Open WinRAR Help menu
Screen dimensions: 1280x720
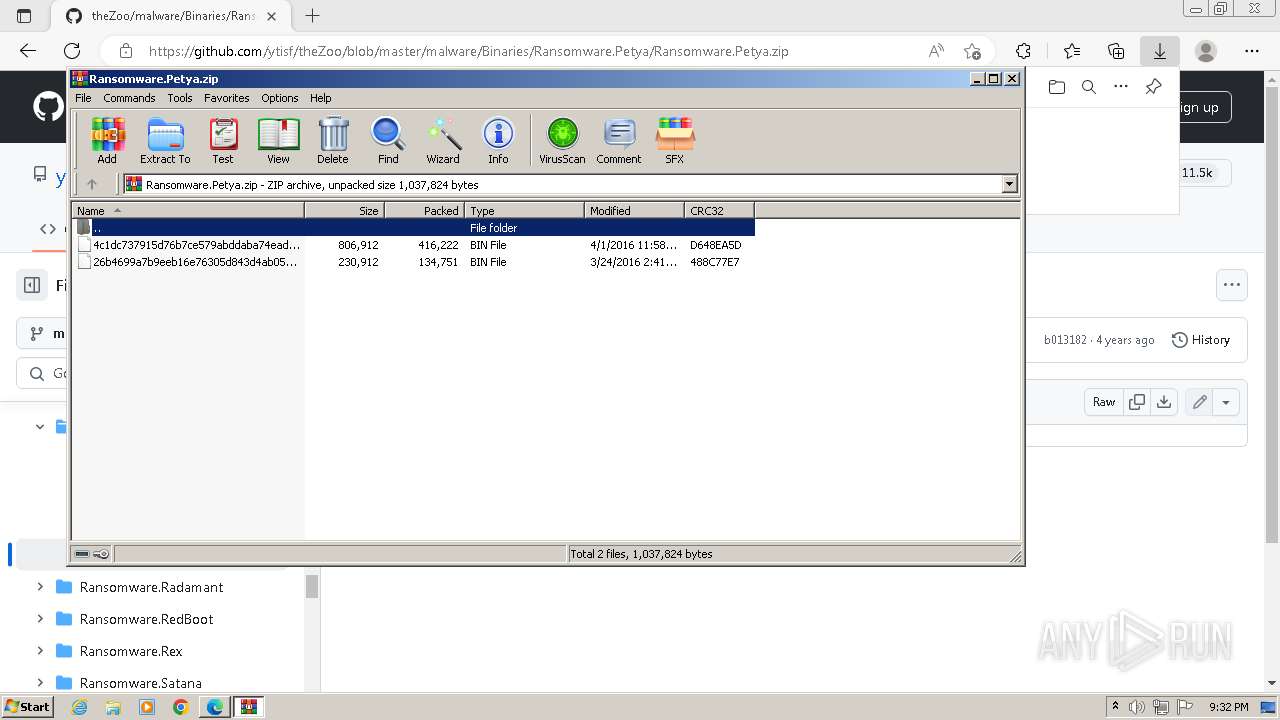click(320, 98)
